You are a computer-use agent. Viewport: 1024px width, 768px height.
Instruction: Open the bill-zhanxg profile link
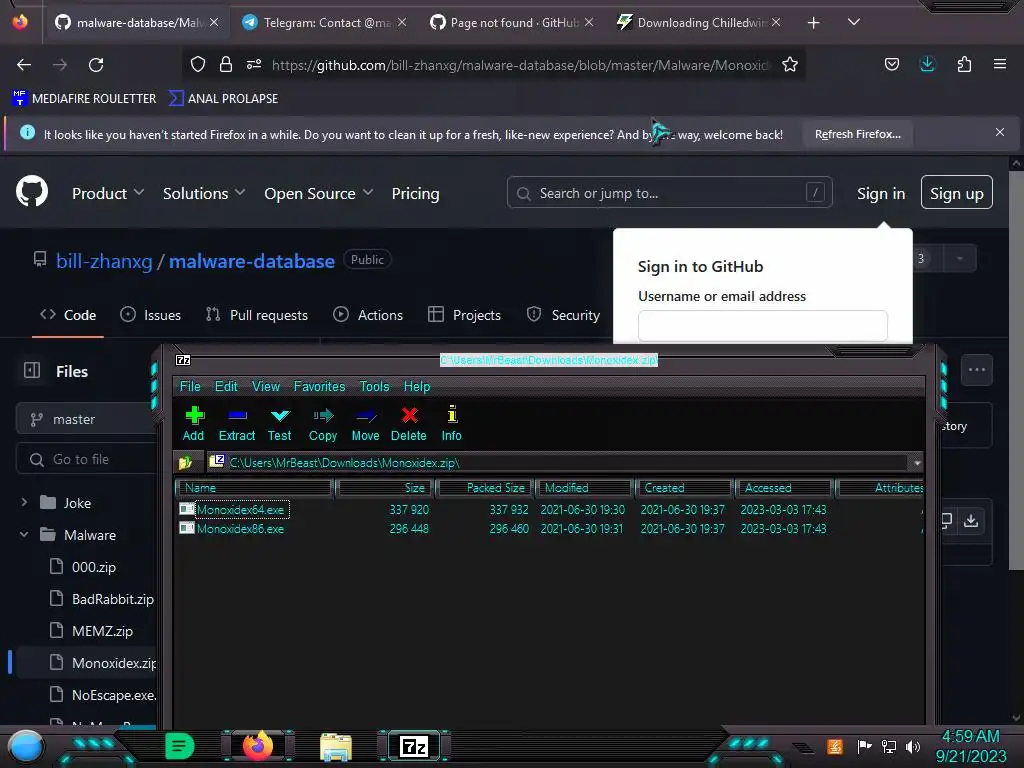pos(104,261)
